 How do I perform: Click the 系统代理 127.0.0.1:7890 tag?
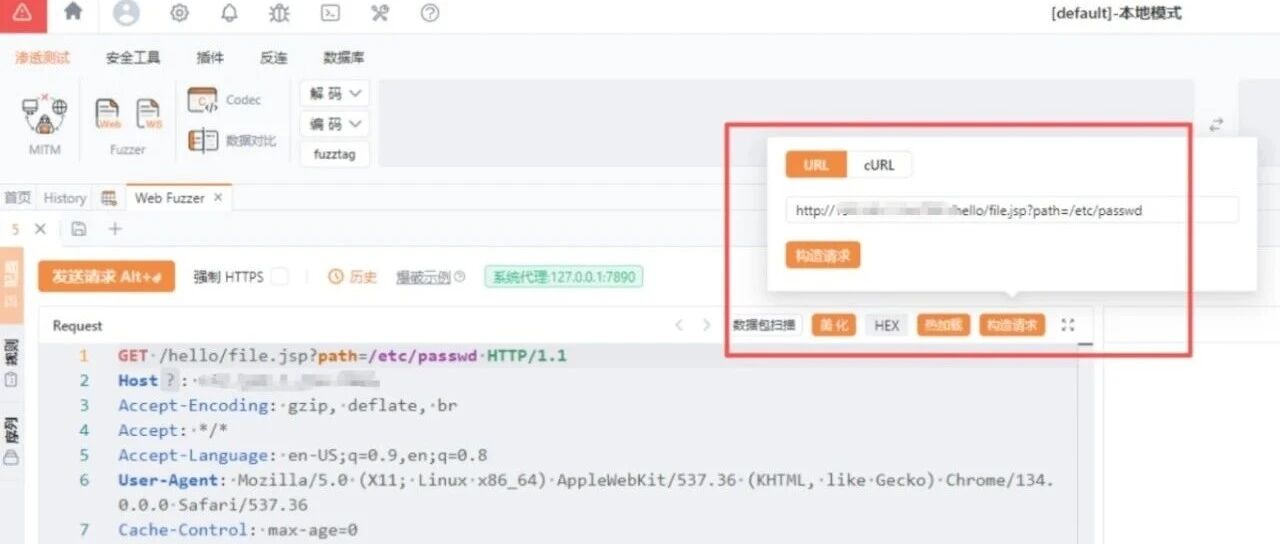click(564, 277)
